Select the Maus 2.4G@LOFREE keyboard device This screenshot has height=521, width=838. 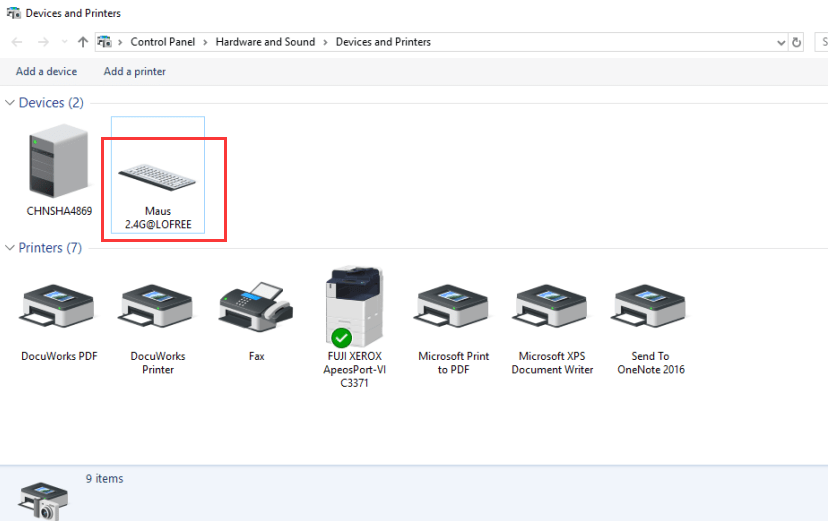157,177
